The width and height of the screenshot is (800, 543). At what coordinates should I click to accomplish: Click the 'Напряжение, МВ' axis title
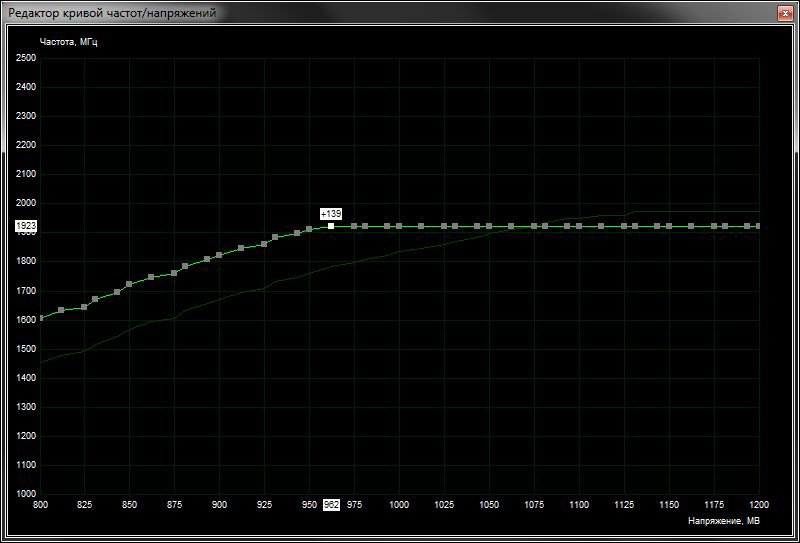pyautogui.click(x=724, y=521)
